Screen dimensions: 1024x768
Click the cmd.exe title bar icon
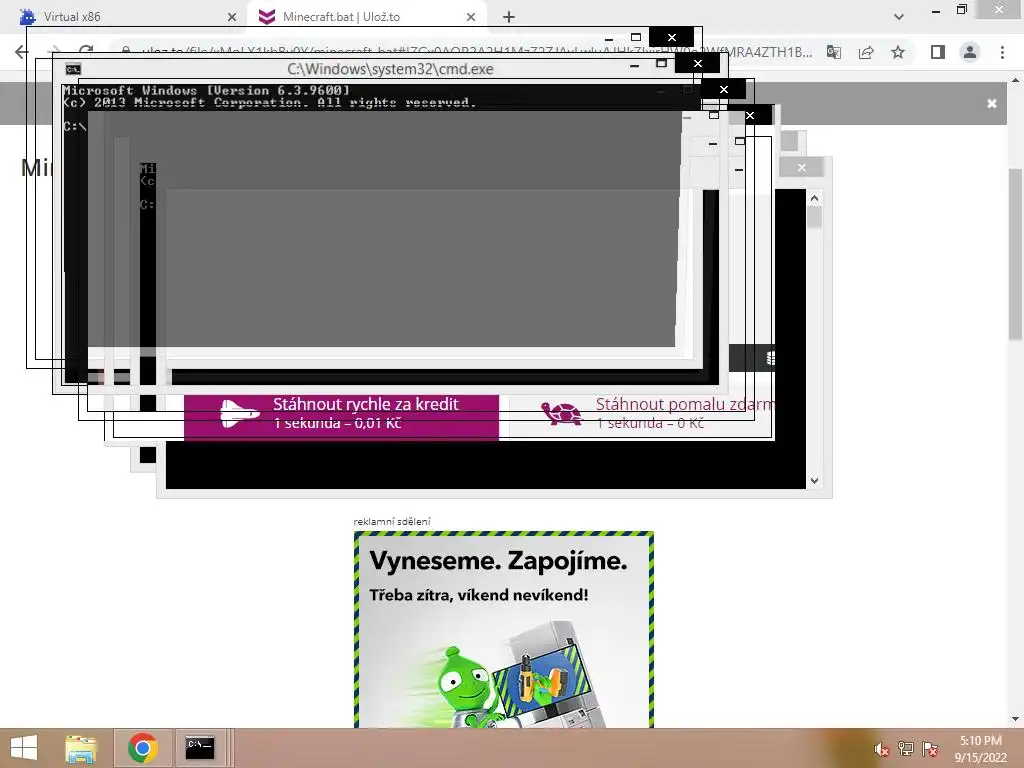click(73, 69)
